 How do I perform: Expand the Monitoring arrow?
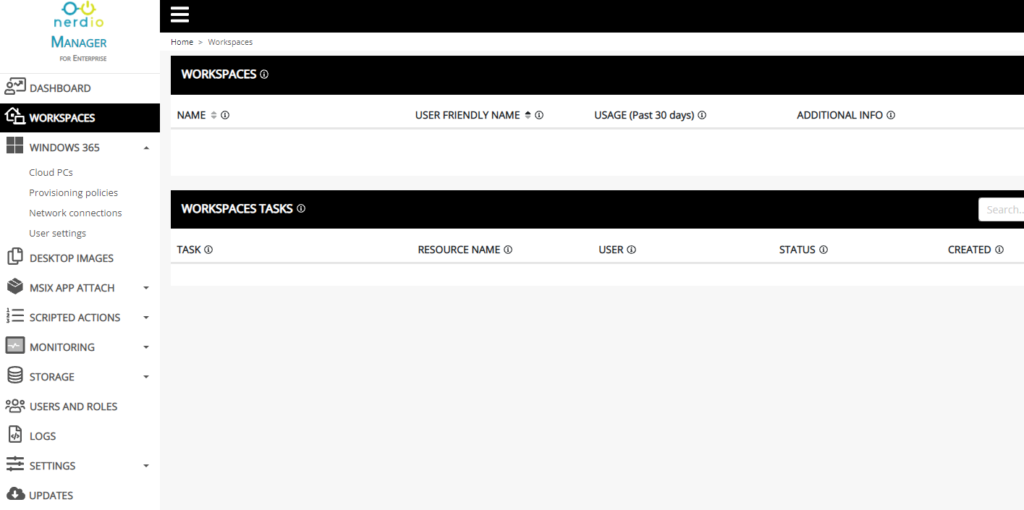[x=146, y=347]
